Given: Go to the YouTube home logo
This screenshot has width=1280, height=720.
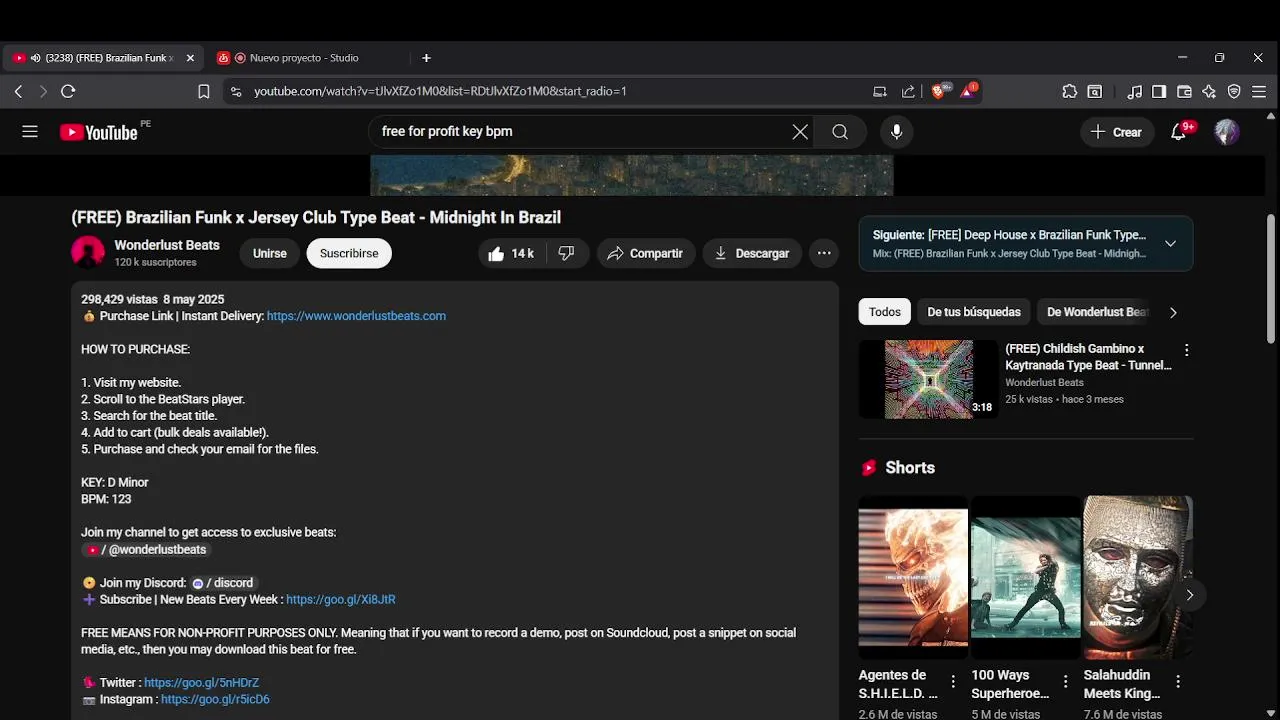Looking at the screenshot, I should pos(98,132).
